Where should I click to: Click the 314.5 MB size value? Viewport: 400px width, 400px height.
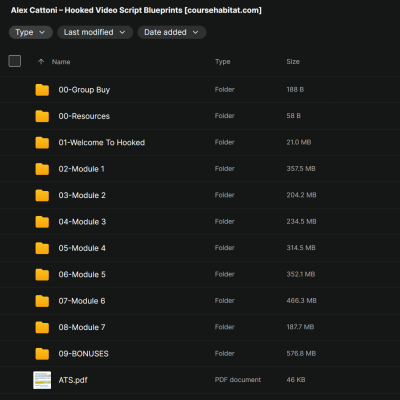(x=301, y=248)
